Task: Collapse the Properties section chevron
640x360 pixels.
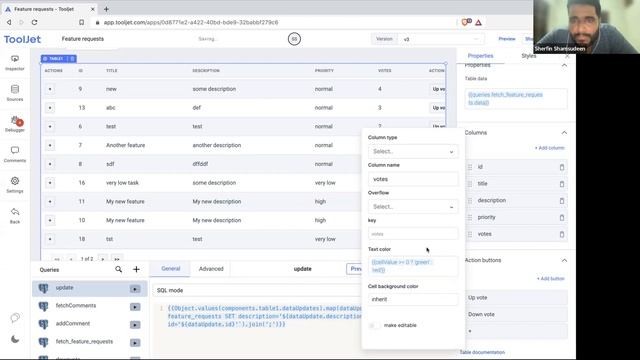Action: [564, 66]
